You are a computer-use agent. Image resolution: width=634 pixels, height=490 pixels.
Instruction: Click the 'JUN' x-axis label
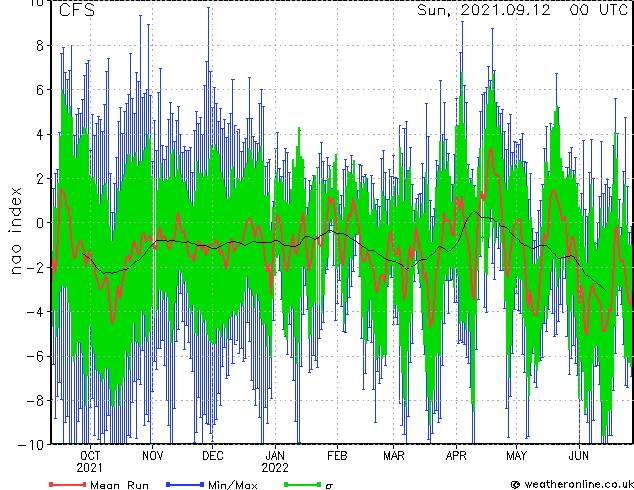(579, 456)
